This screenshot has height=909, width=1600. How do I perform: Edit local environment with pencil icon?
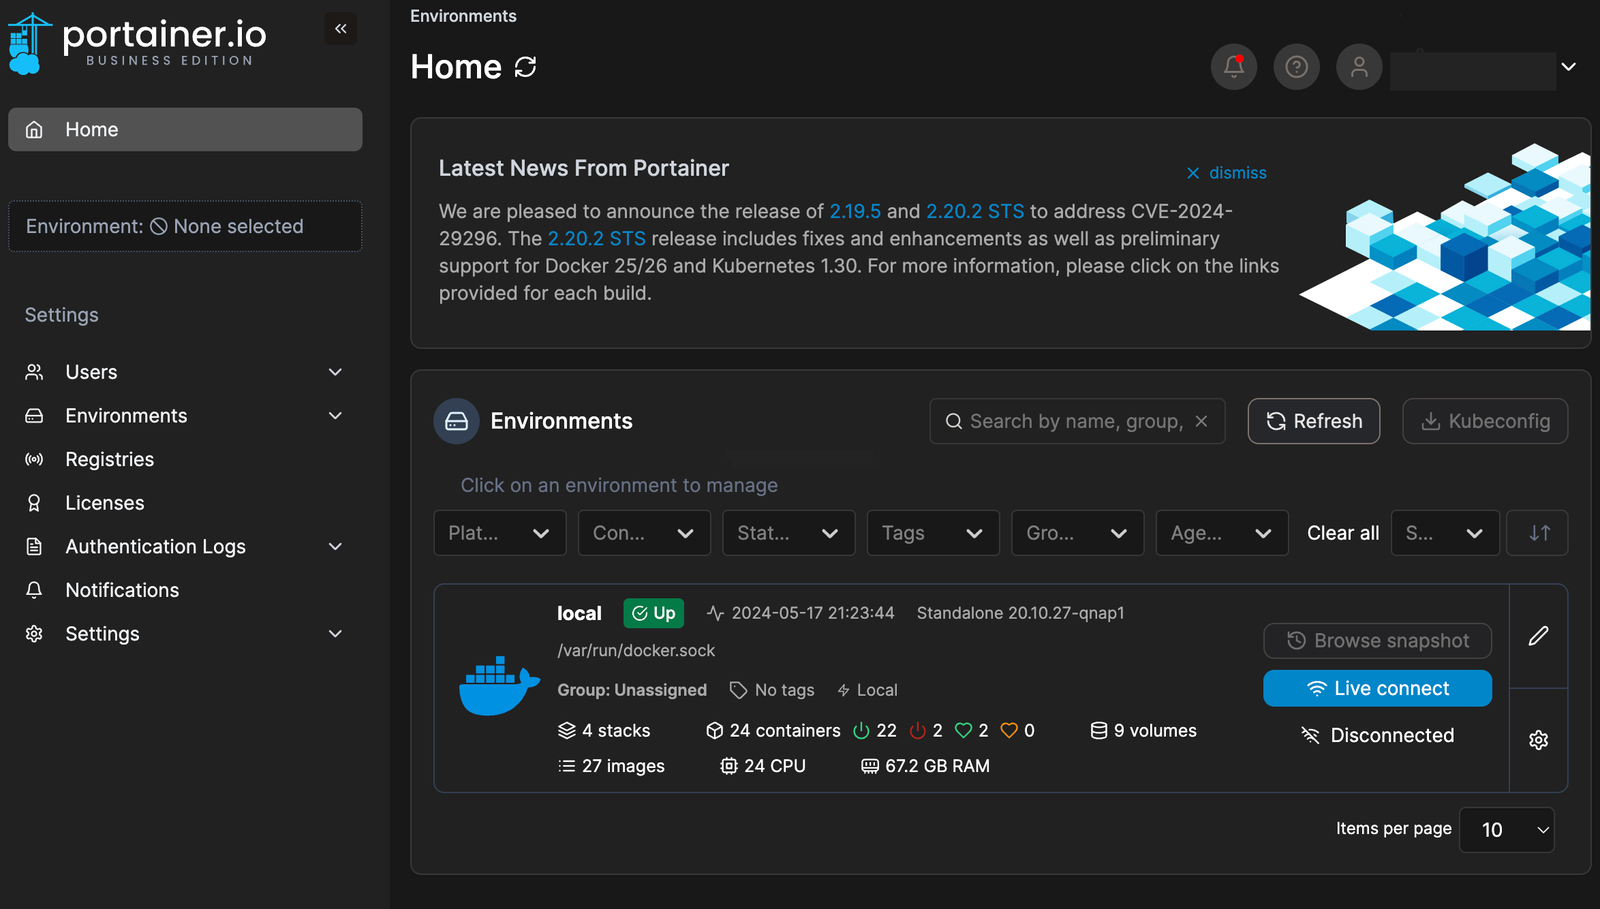tap(1538, 636)
